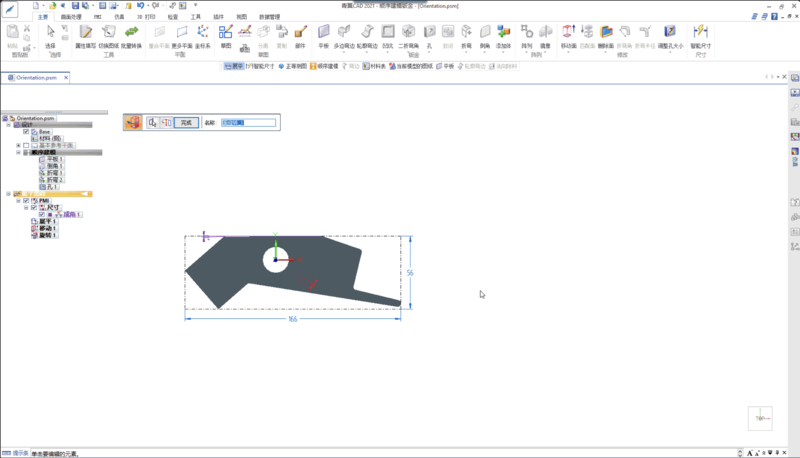Switch to the 视图 ribbon tab
Viewport: 800px width, 458px height.
[x=241, y=17]
